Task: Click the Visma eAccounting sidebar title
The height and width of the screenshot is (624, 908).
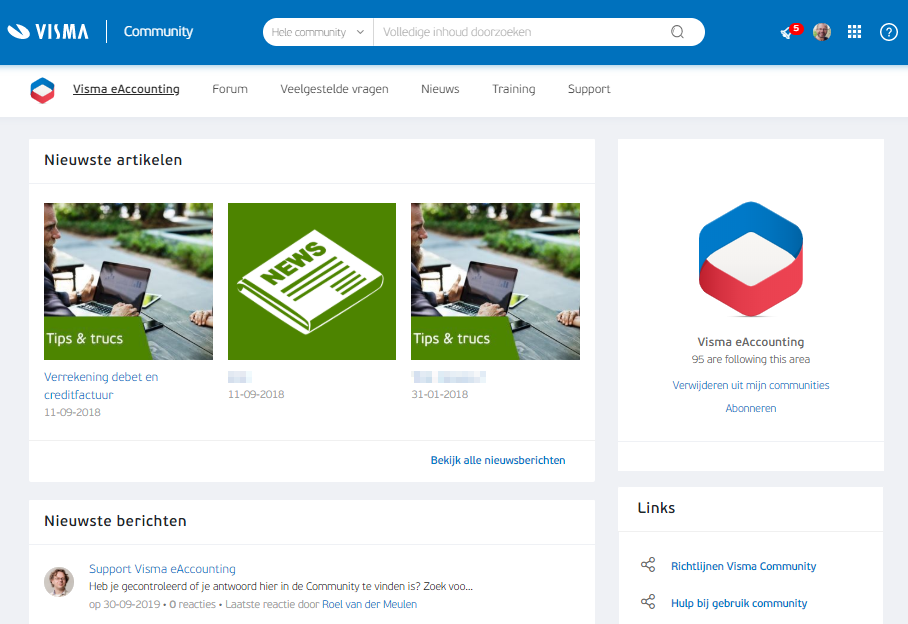Action: click(x=750, y=342)
